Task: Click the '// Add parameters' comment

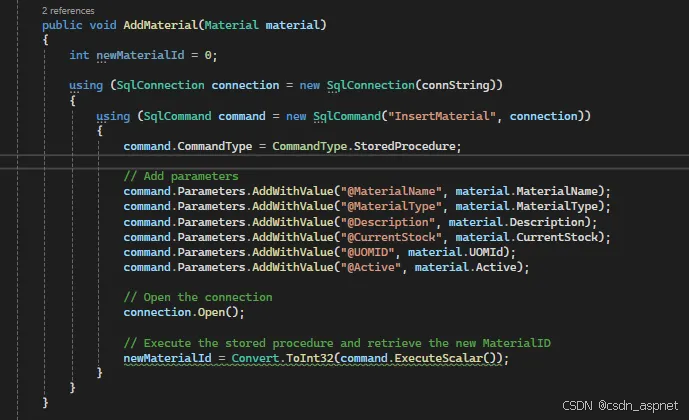Action: 181,176
